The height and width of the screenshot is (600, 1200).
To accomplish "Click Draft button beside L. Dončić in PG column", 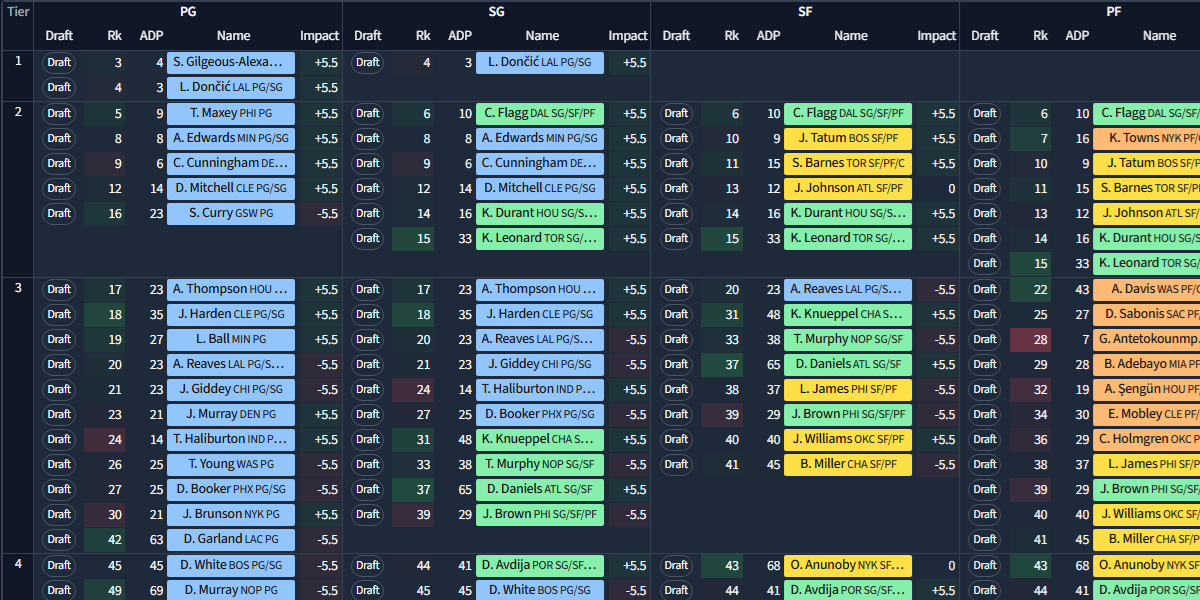I will point(59,88).
